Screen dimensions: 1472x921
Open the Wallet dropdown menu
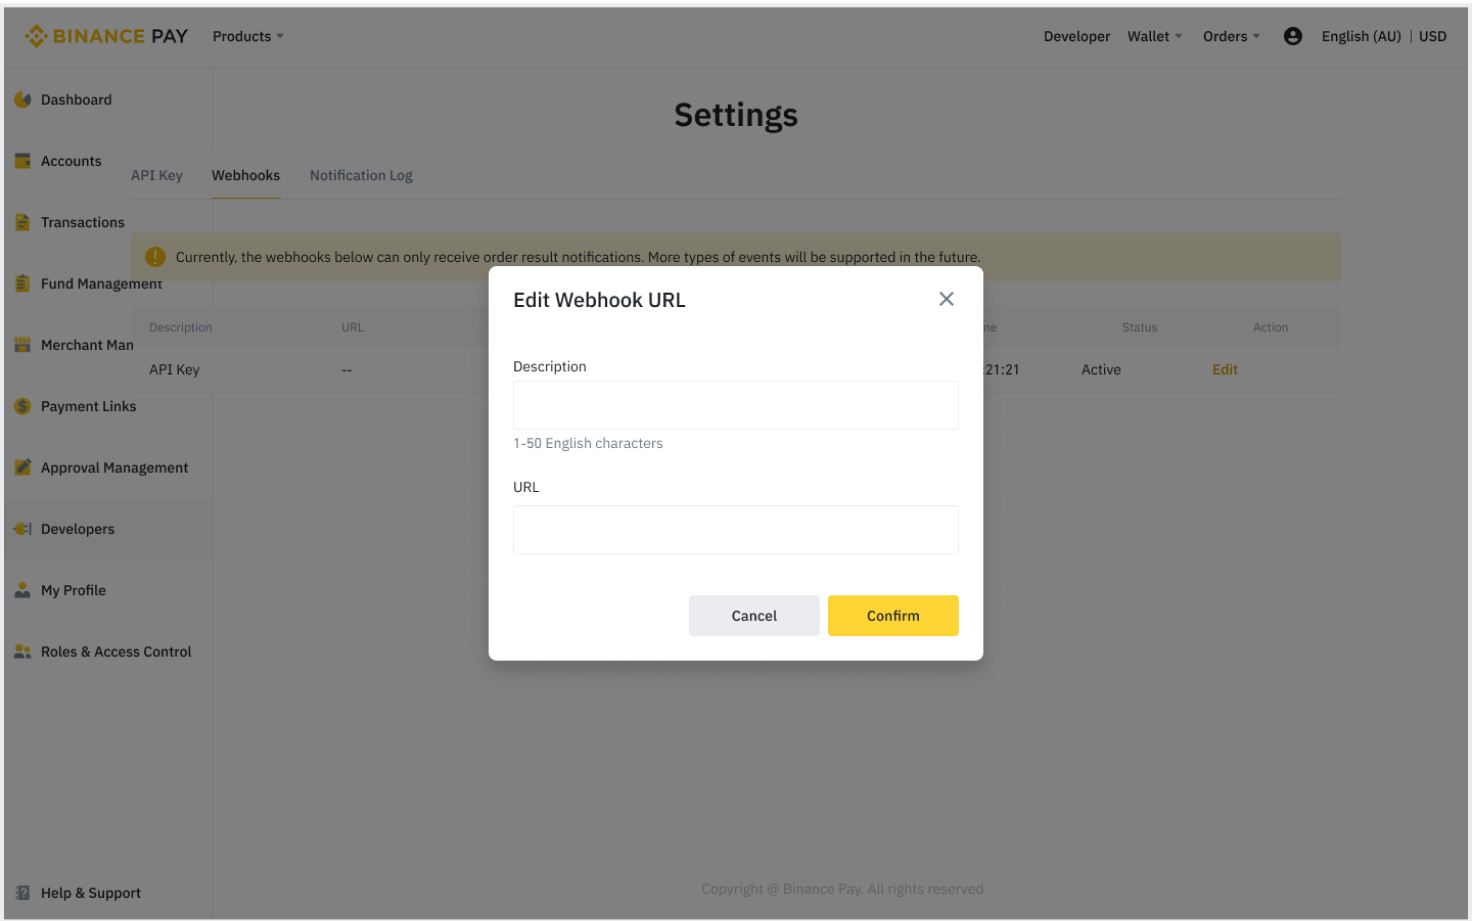1155,36
